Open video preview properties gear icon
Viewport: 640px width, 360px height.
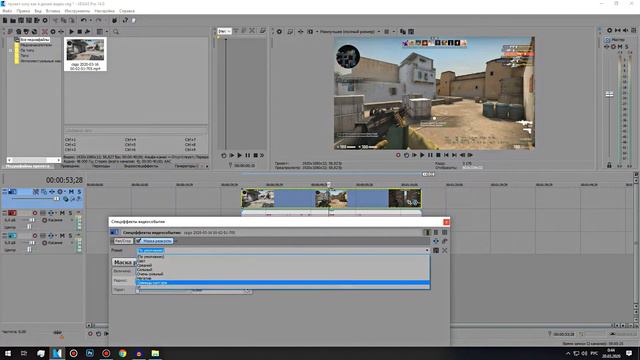(280, 31)
